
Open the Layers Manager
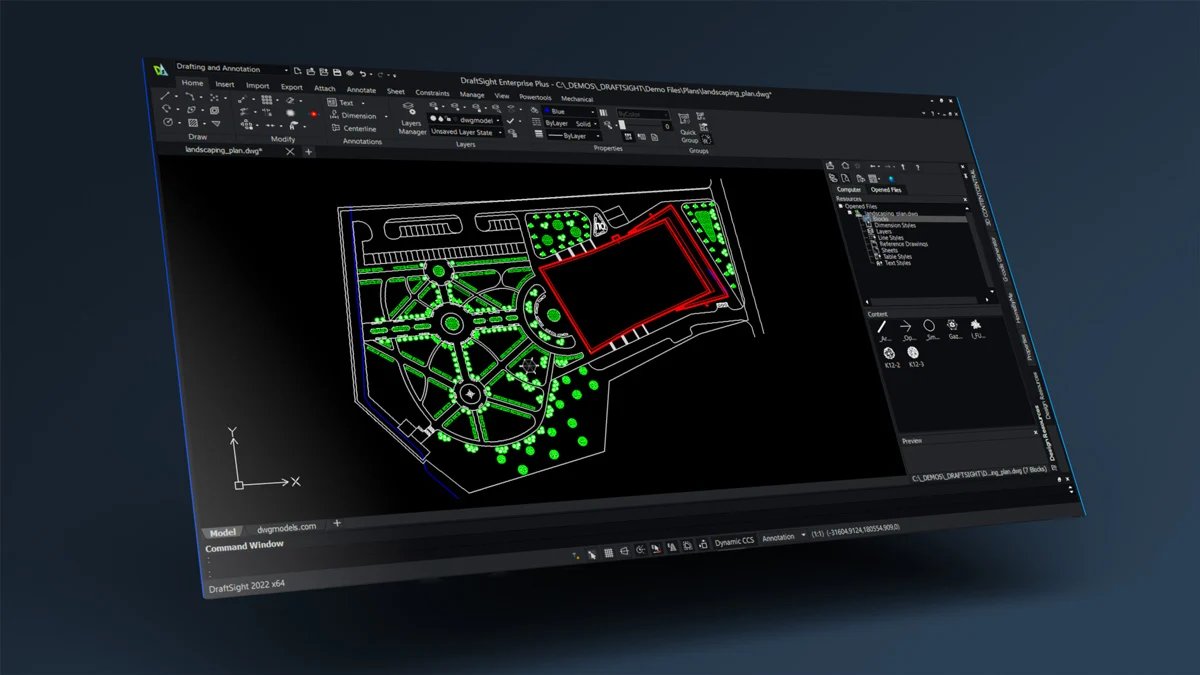(411, 120)
